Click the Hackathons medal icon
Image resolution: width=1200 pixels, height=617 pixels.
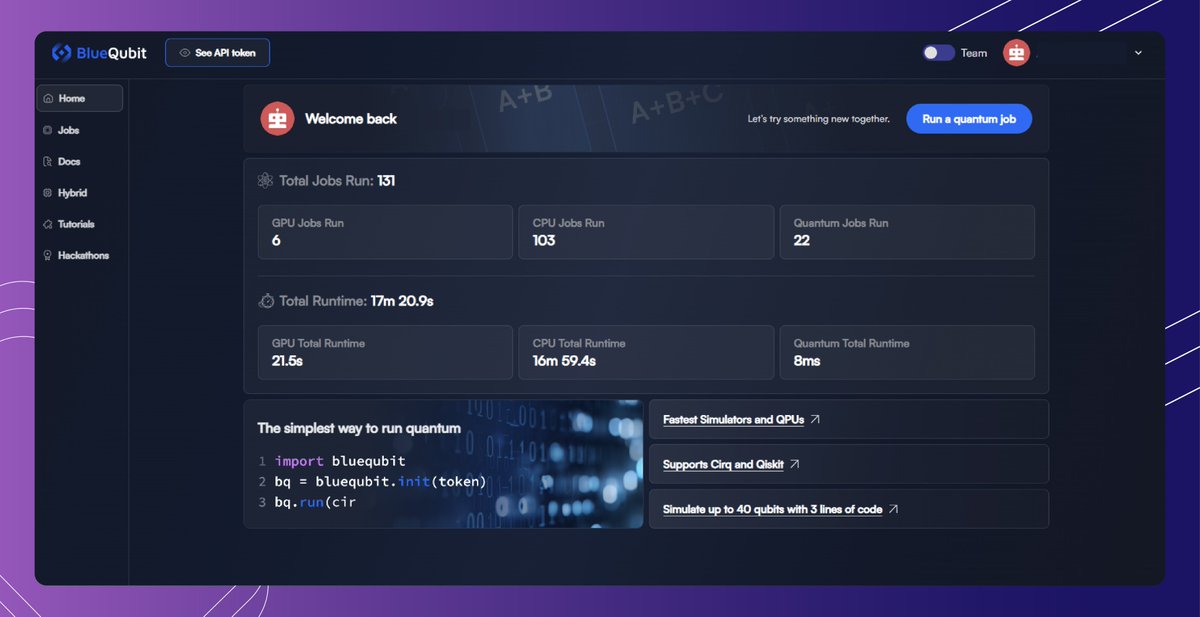pos(46,255)
